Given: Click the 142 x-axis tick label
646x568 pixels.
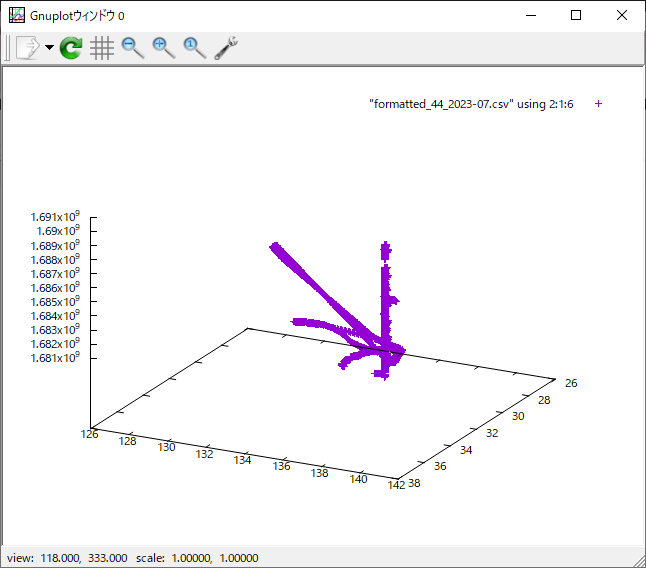Looking at the screenshot, I should tap(397, 486).
